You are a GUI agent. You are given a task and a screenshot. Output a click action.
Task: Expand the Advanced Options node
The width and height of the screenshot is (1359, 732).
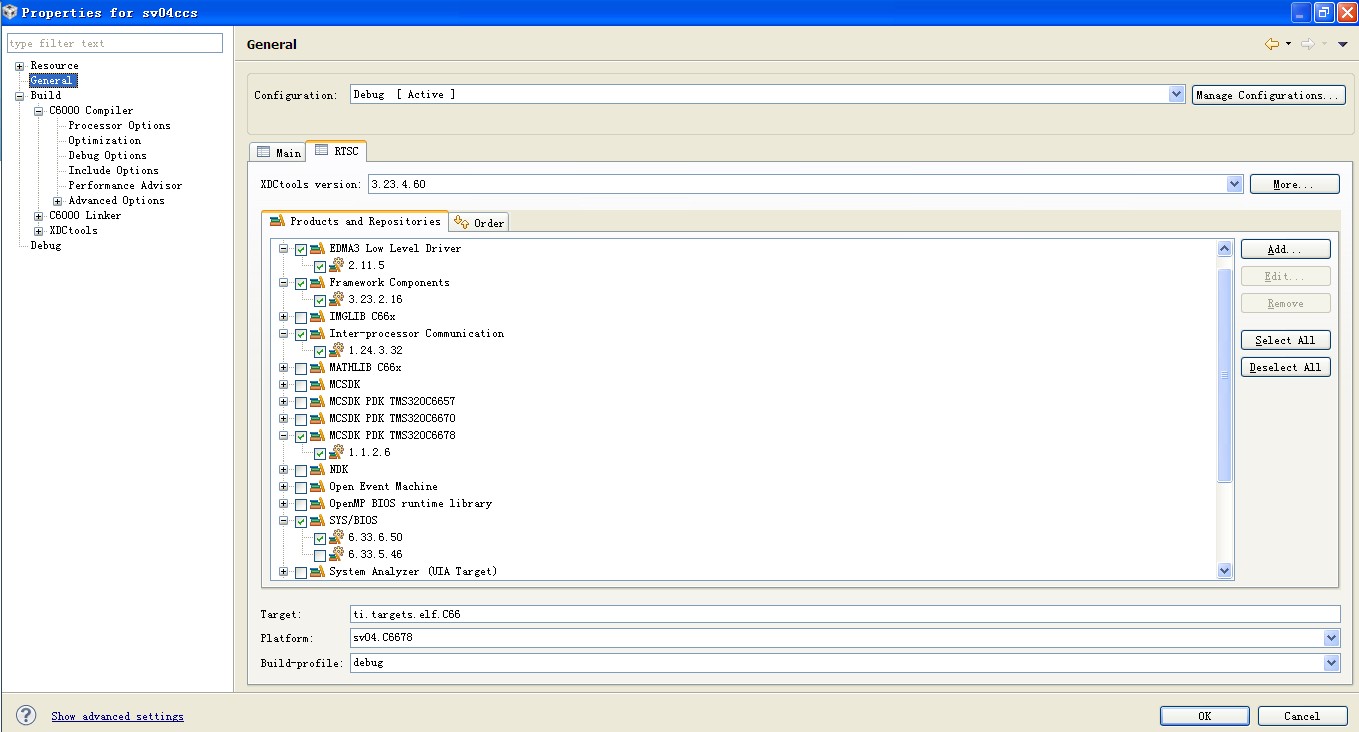pyautogui.click(x=57, y=201)
